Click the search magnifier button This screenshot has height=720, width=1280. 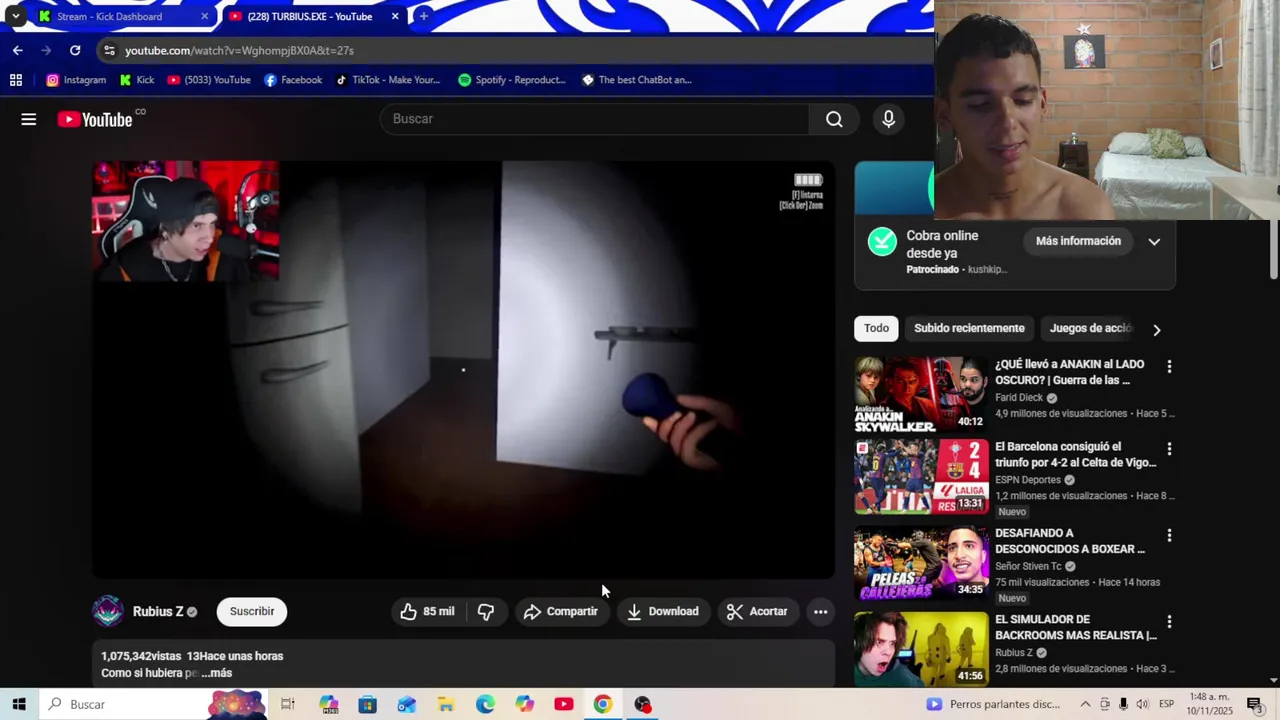click(834, 119)
